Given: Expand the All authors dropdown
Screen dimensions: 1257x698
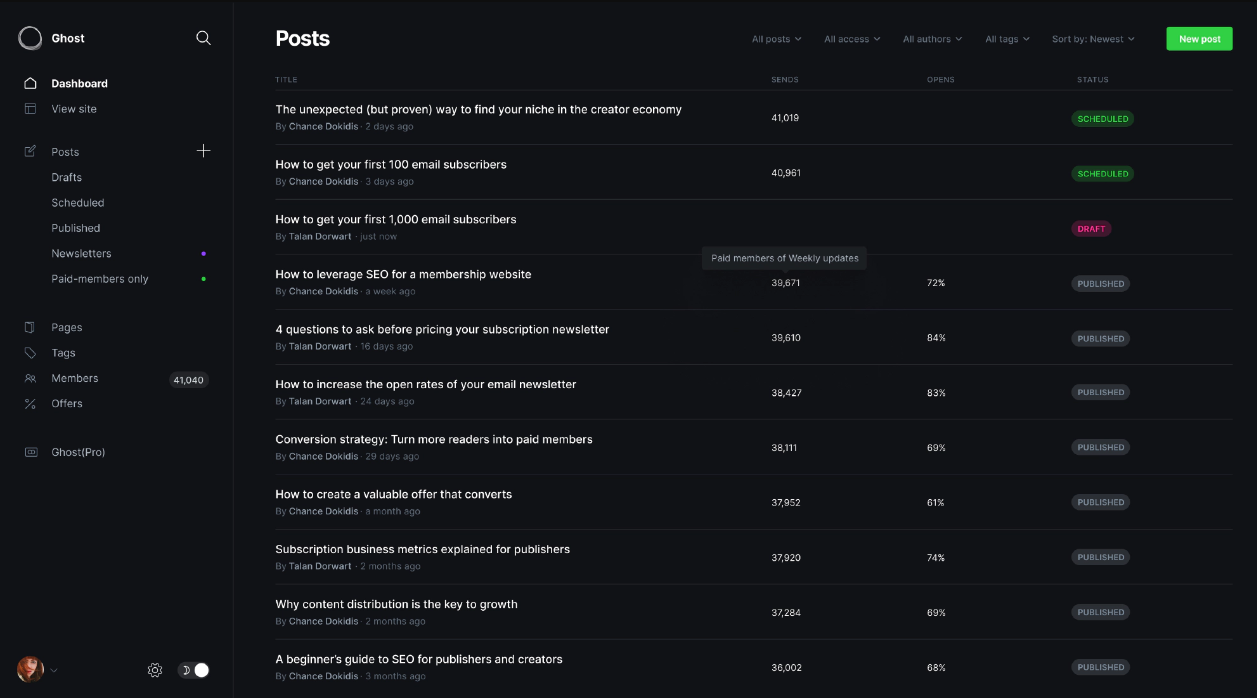Looking at the screenshot, I should [931, 39].
